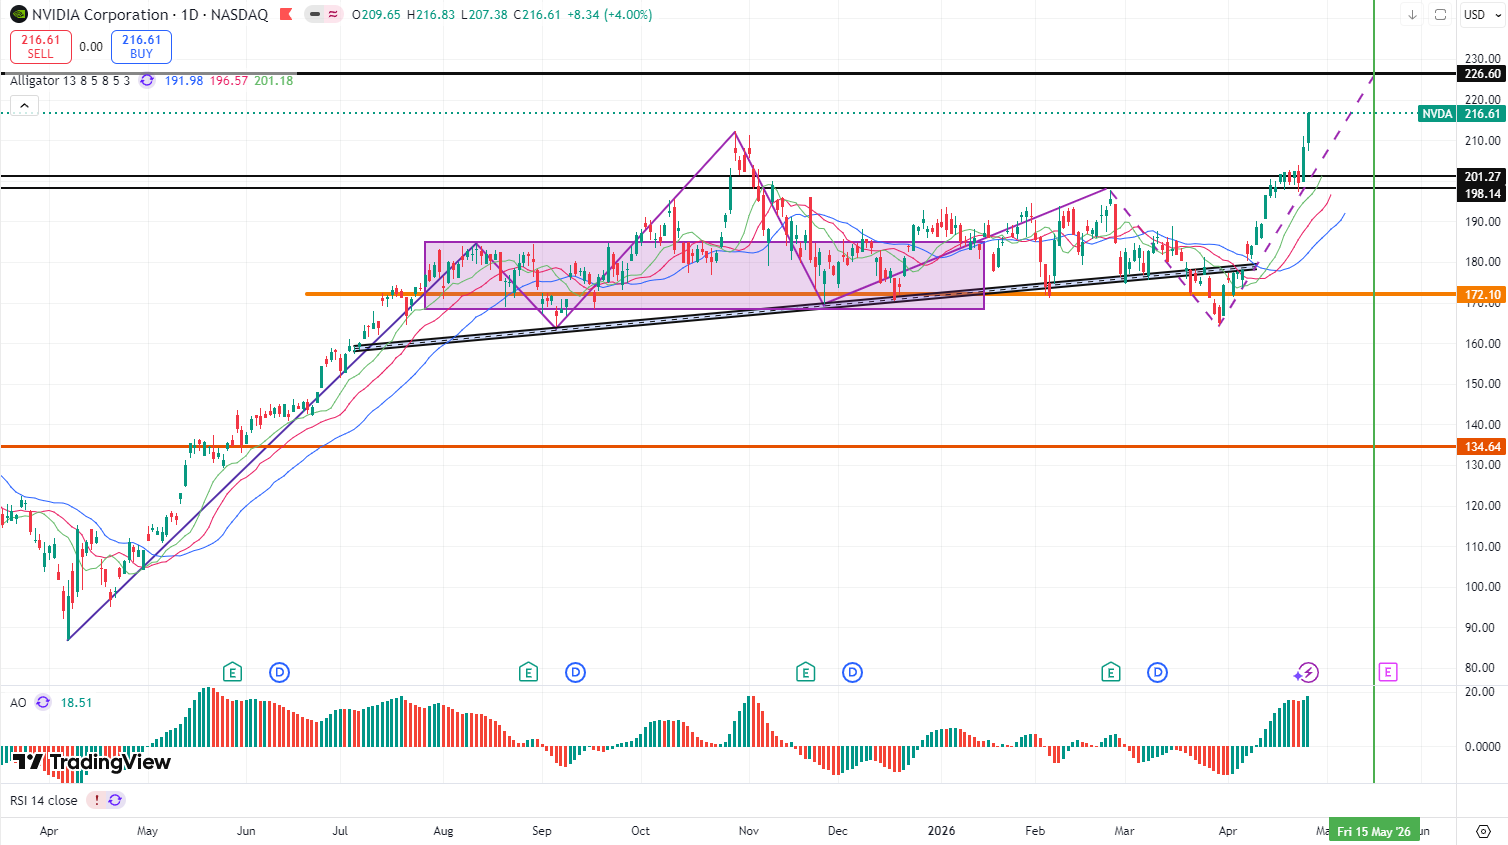1508x845 pixels.
Task: Open the latest news lightning-bolt marker
Action: [x=1307, y=673]
